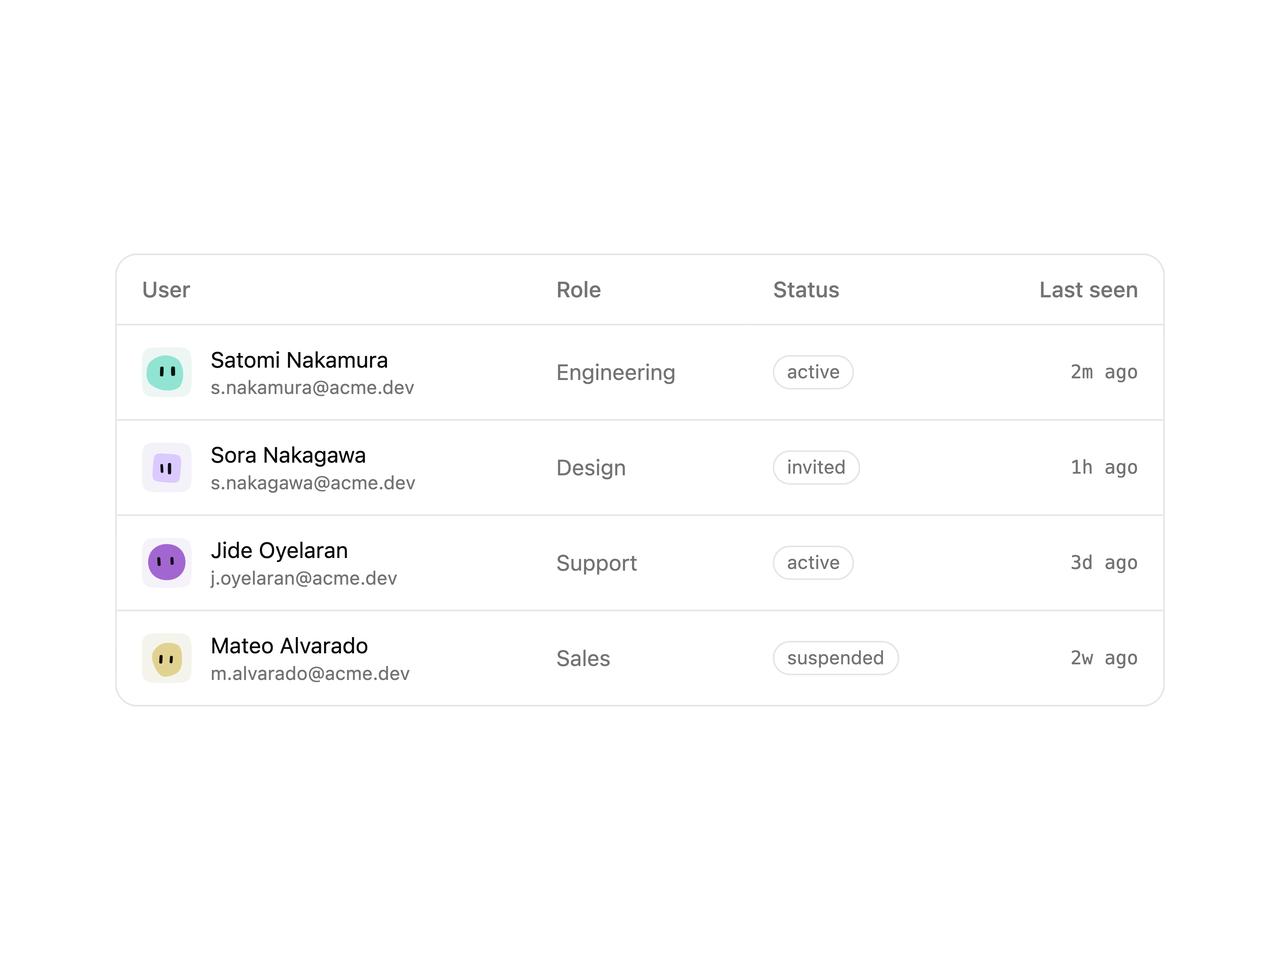Click the Support role cell

(597, 563)
